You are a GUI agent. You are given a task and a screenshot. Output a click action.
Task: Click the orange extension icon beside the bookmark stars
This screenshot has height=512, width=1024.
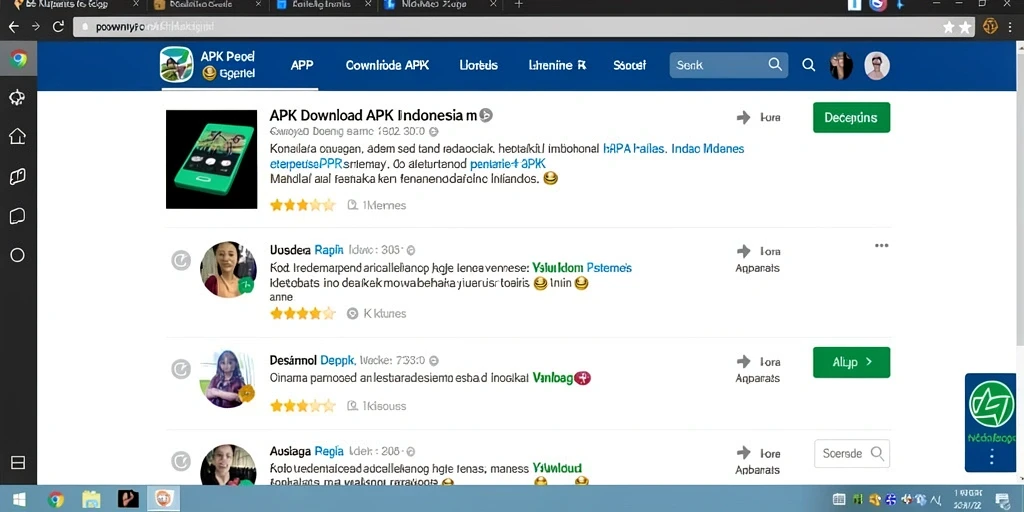coord(991,27)
